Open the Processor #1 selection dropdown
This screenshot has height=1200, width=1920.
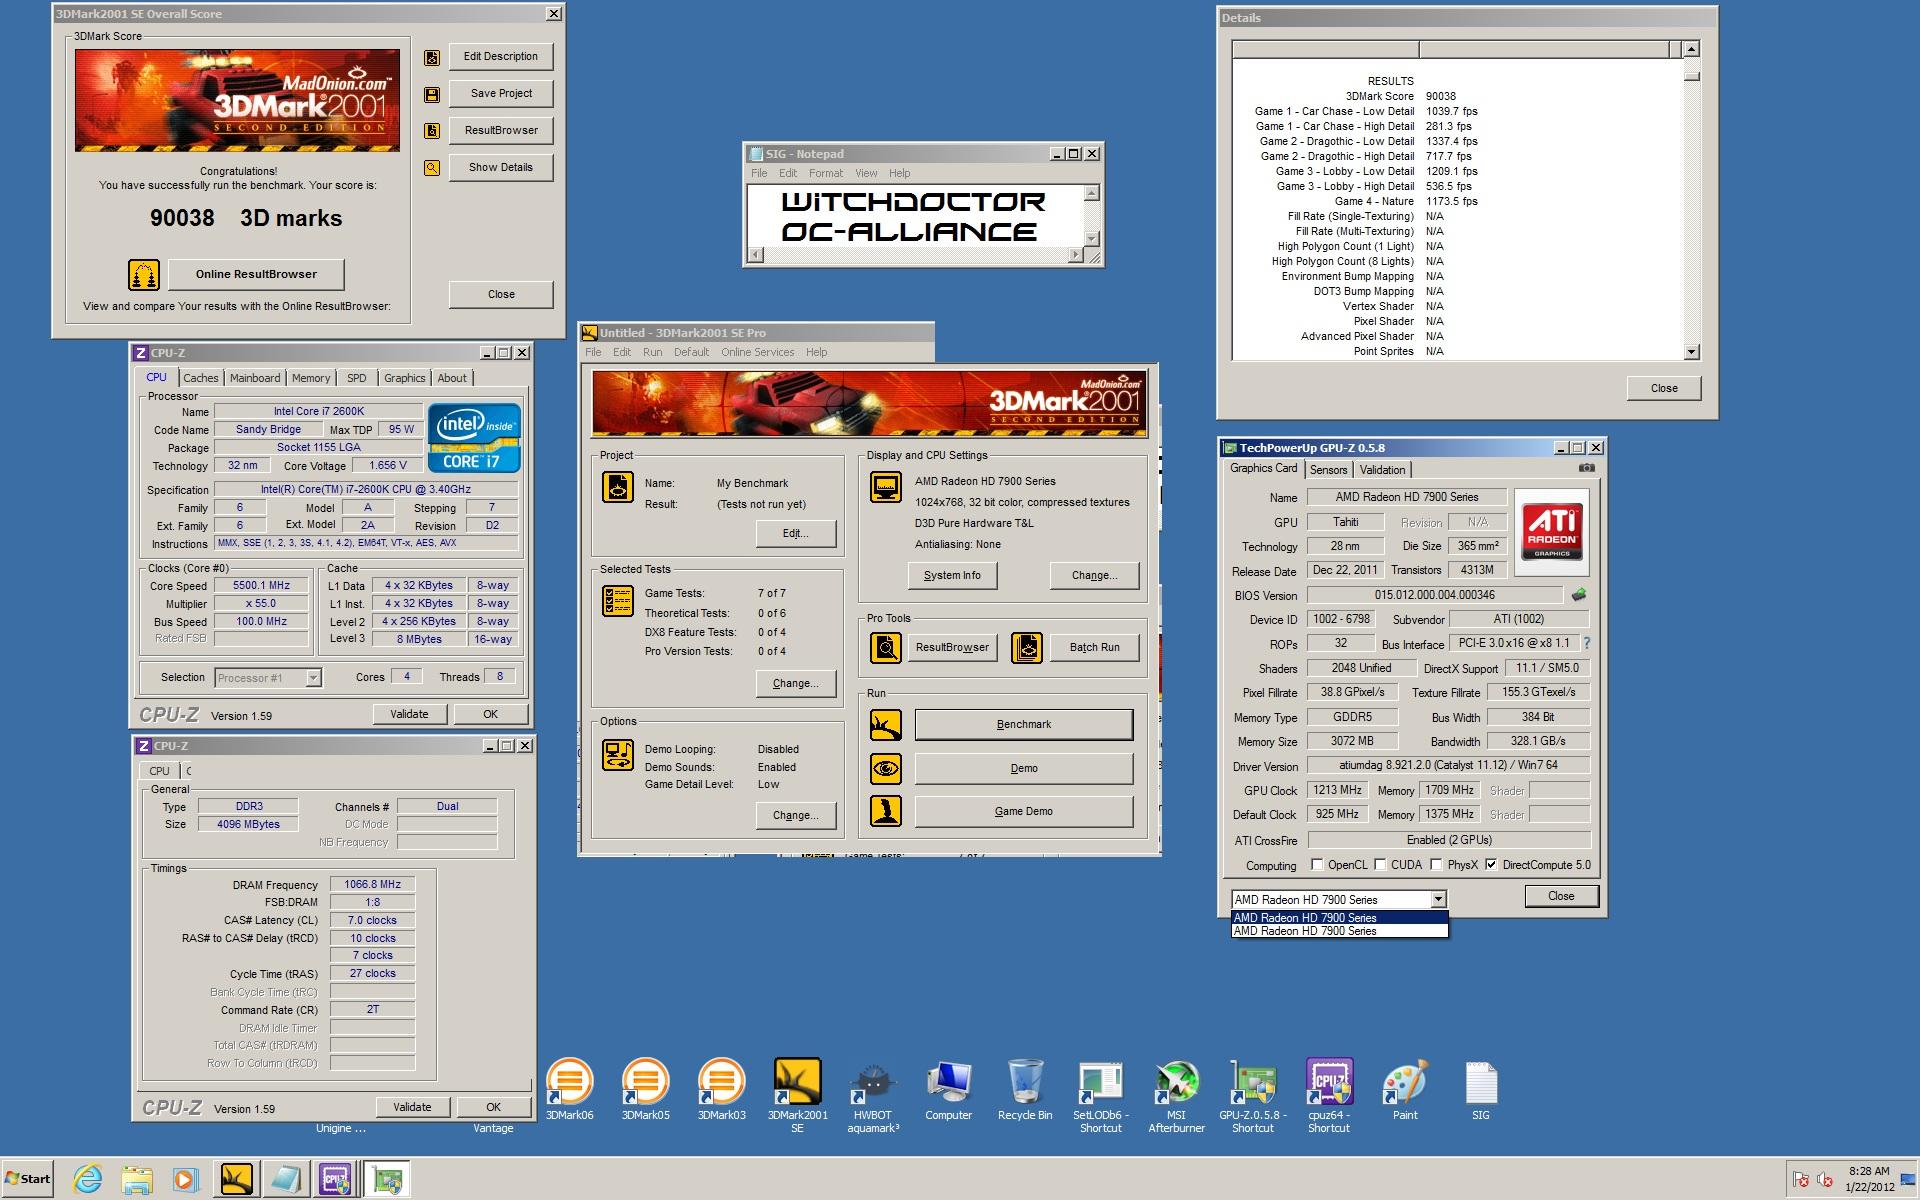[x=267, y=678]
